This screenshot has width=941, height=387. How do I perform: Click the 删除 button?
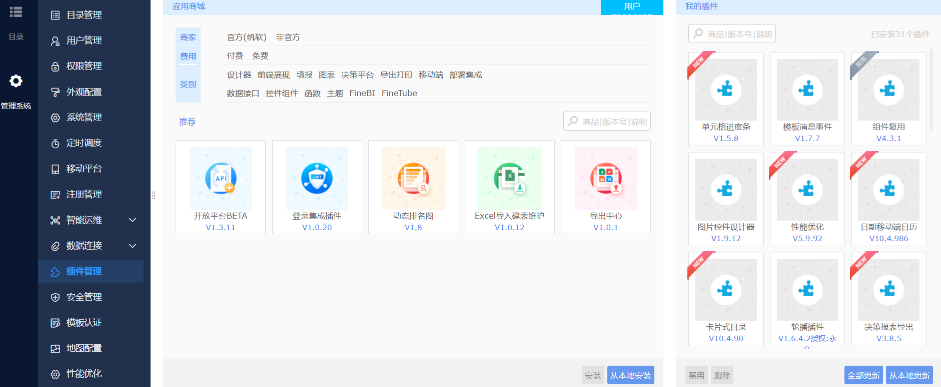tap(722, 376)
